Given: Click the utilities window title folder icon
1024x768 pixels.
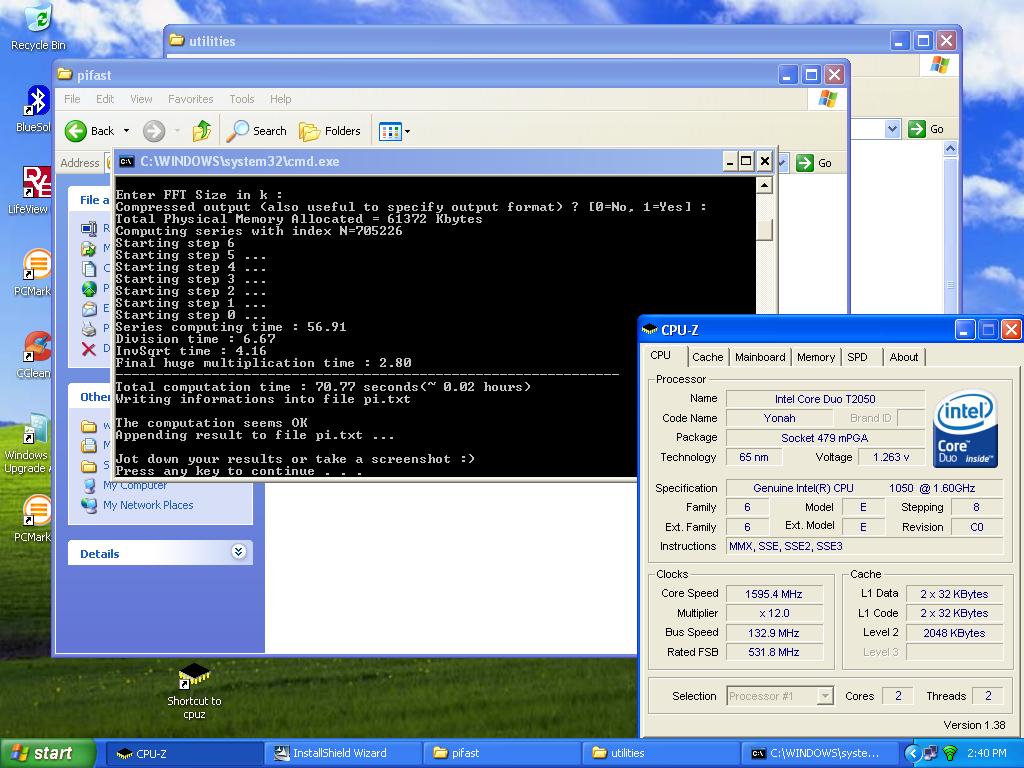Looking at the screenshot, I should point(177,40).
